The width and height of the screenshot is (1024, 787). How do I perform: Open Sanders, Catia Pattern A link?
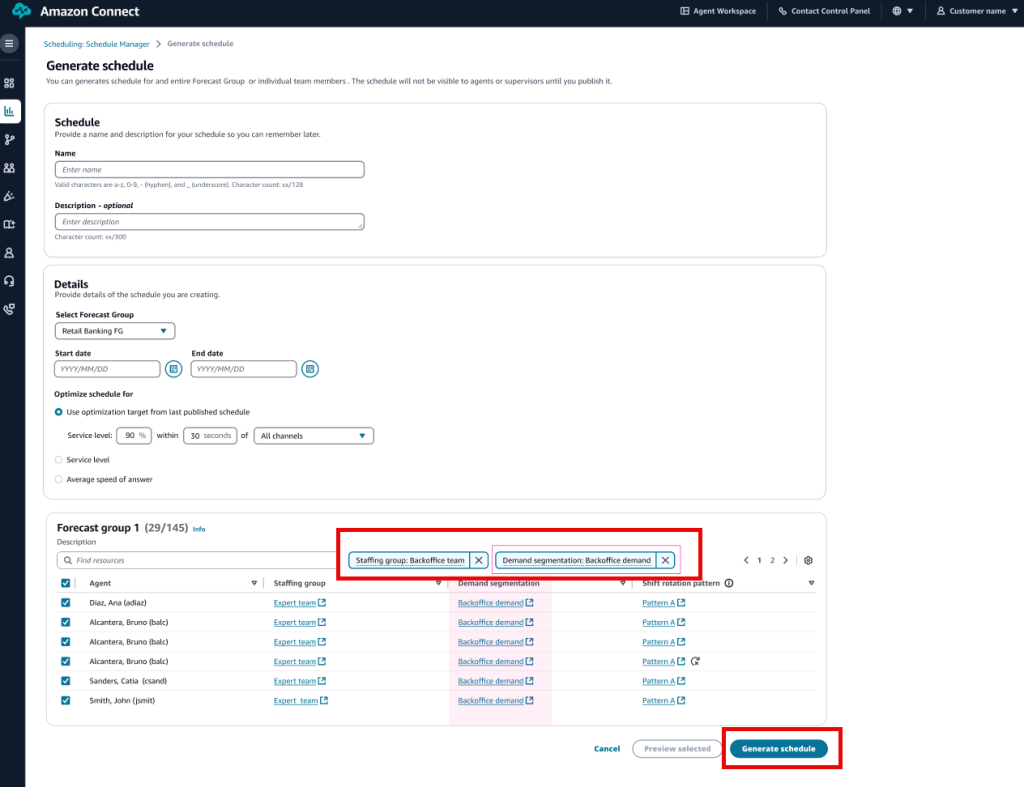tap(658, 681)
